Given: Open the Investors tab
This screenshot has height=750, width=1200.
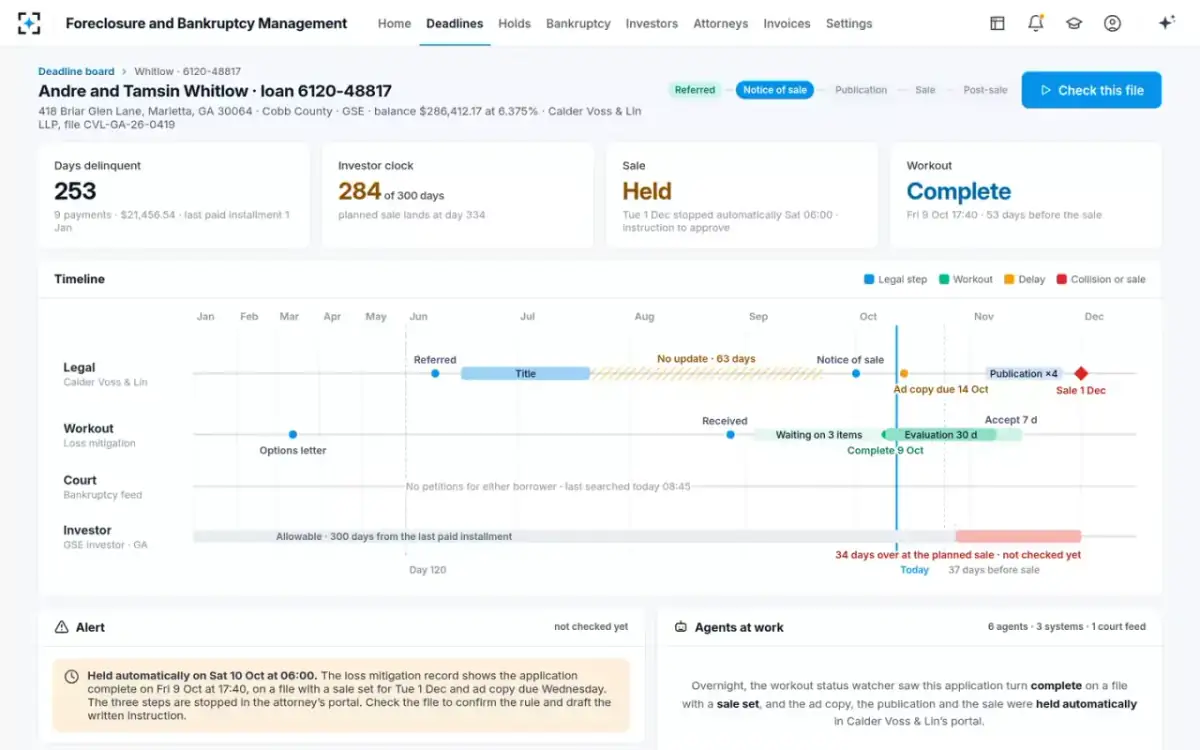Looking at the screenshot, I should (652, 23).
